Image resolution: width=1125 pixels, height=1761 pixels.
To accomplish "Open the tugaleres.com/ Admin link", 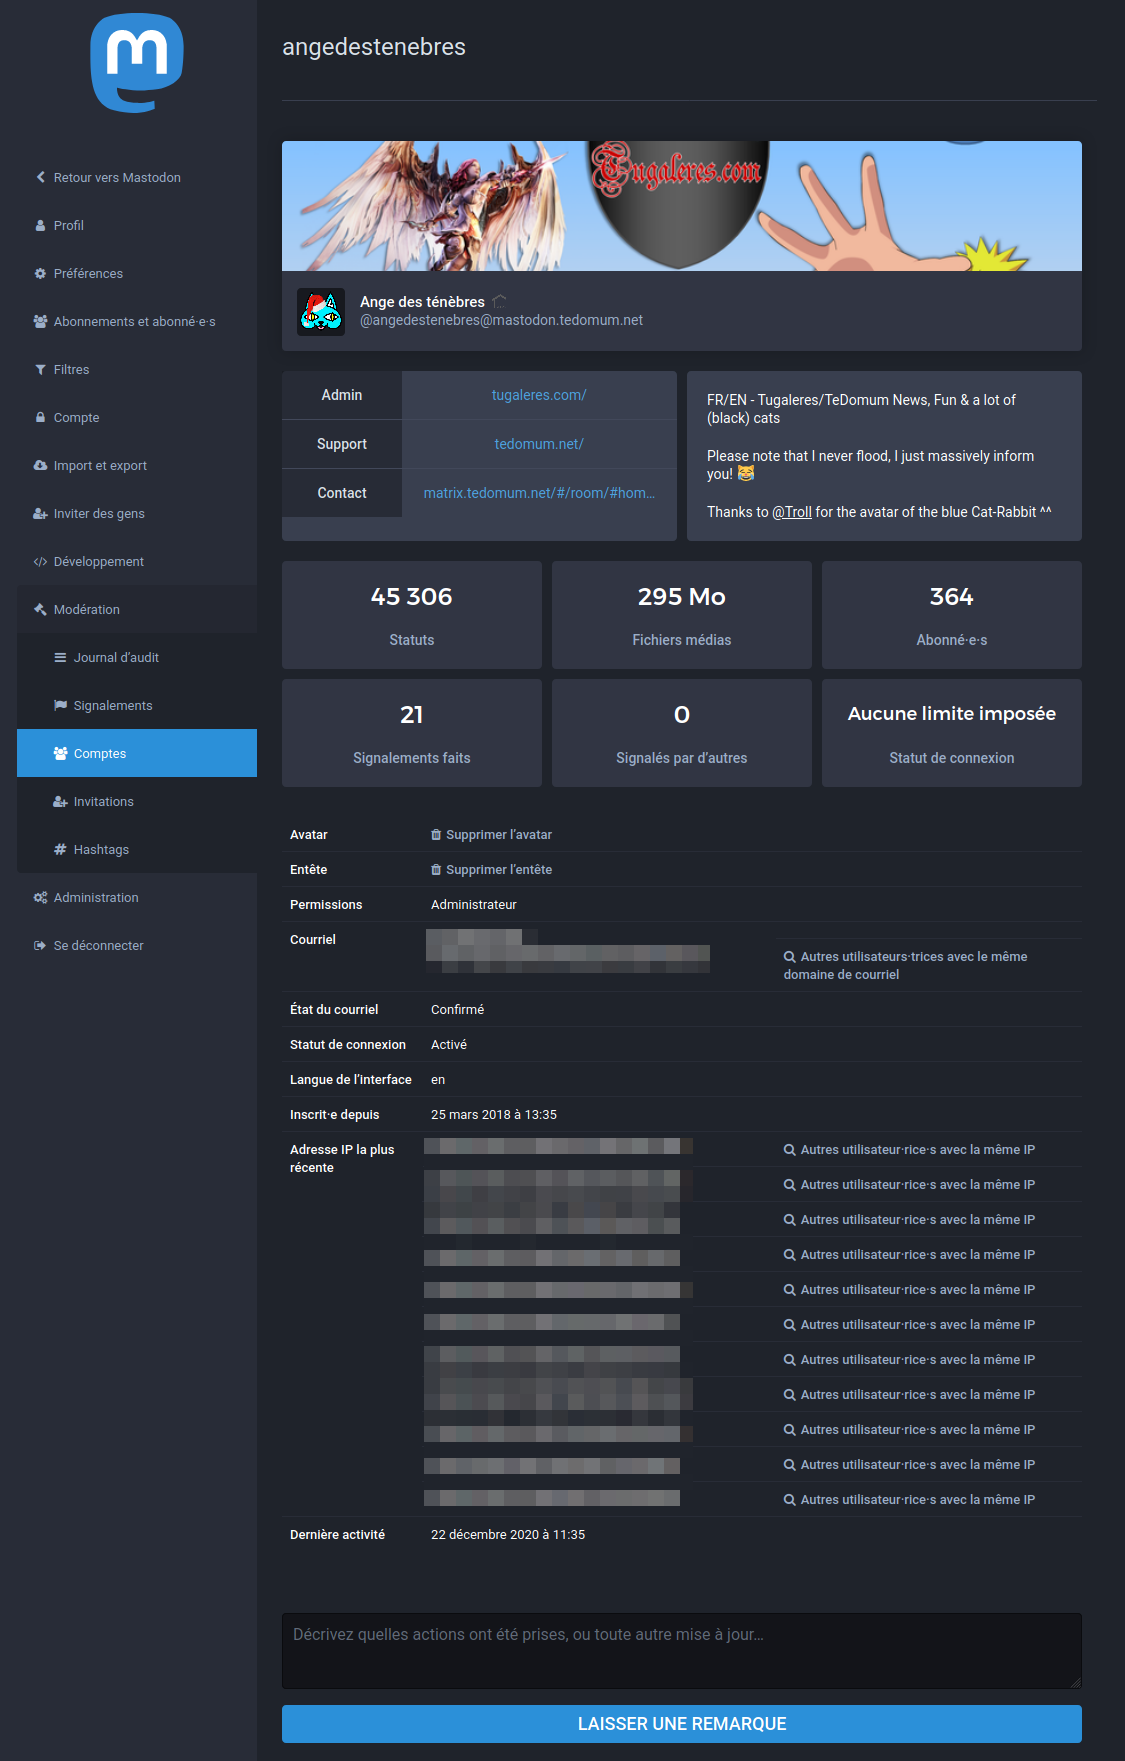I will point(539,395).
